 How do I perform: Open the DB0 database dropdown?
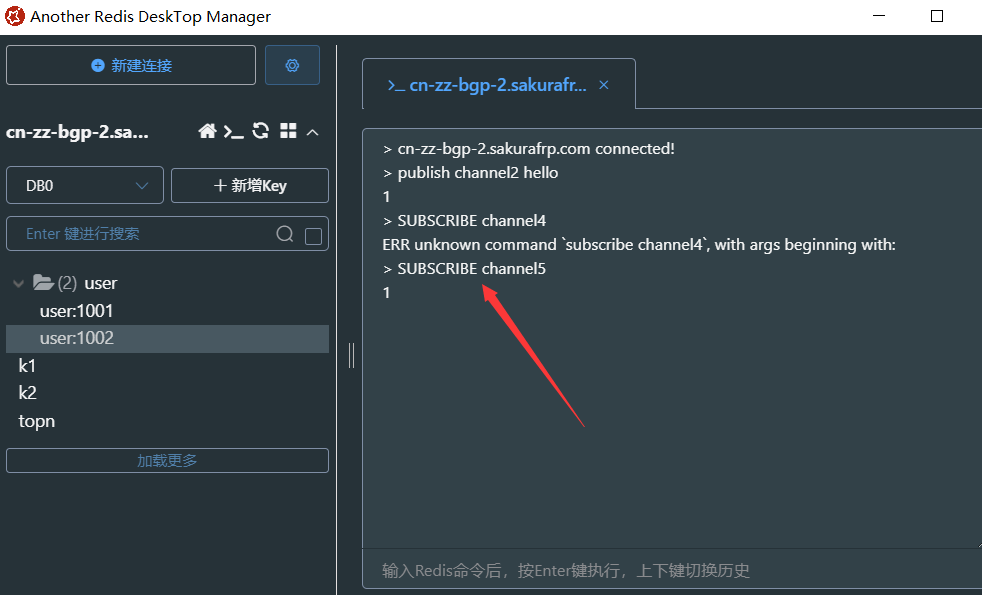coord(85,185)
